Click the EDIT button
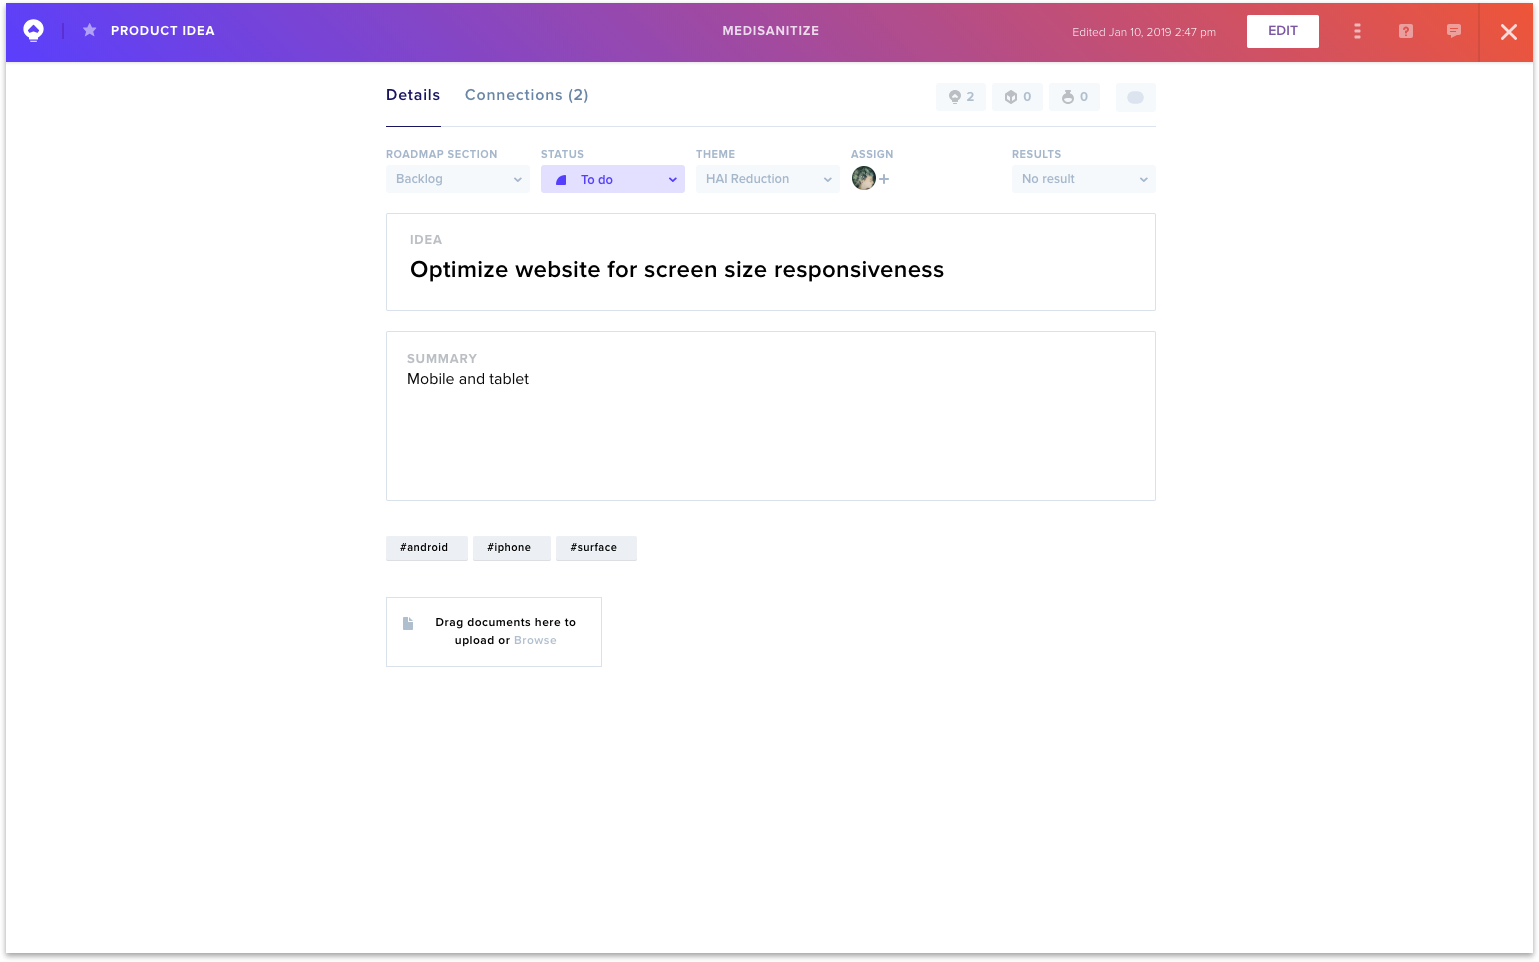Image resolution: width=1539 pixels, height=962 pixels. [1283, 31]
